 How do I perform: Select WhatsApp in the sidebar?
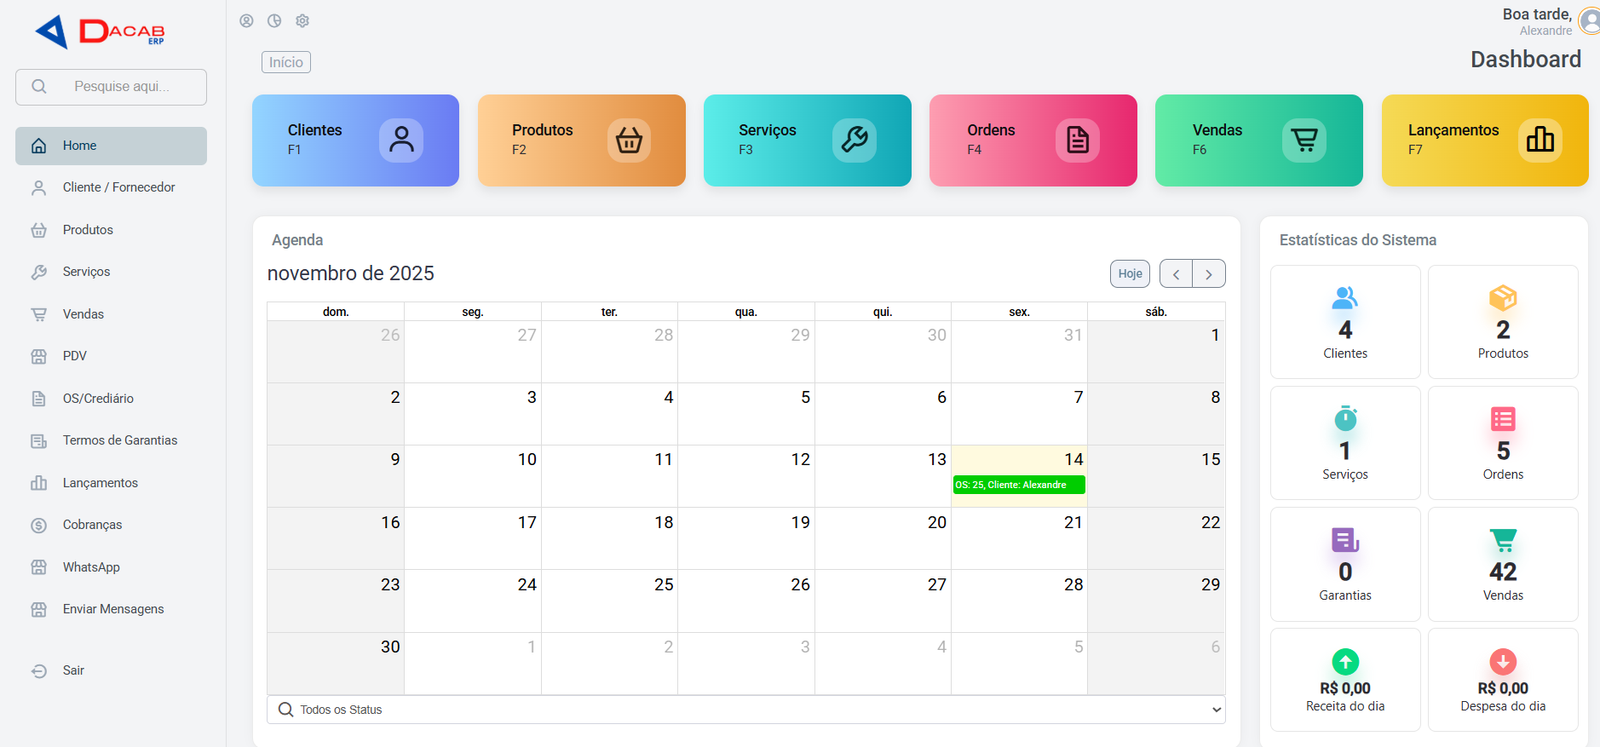[x=91, y=567]
